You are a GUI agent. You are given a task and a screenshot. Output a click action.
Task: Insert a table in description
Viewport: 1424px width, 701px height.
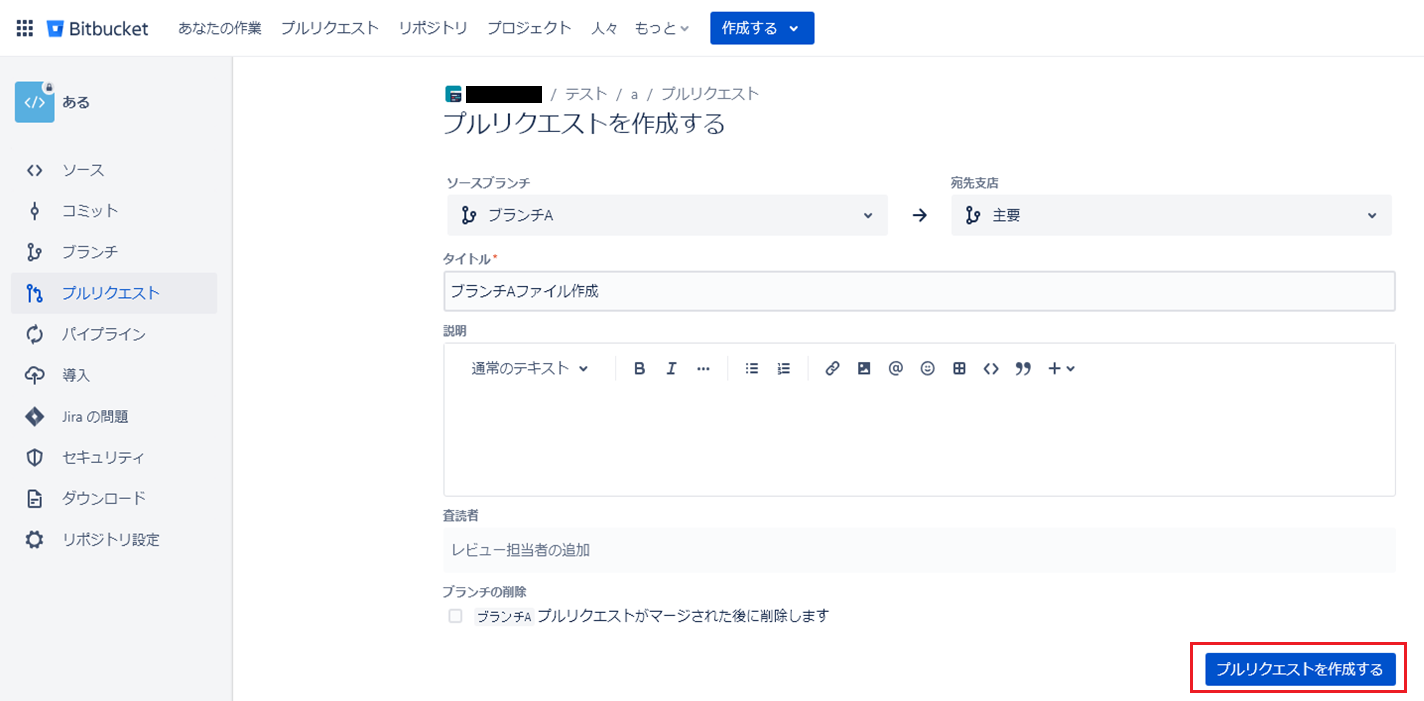pyautogui.click(x=959, y=368)
